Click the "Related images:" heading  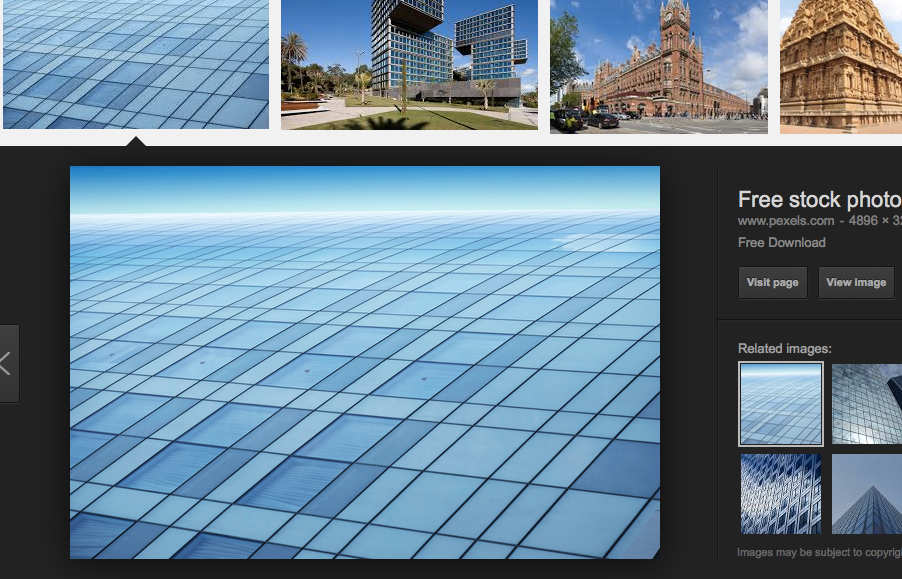click(784, 349)
